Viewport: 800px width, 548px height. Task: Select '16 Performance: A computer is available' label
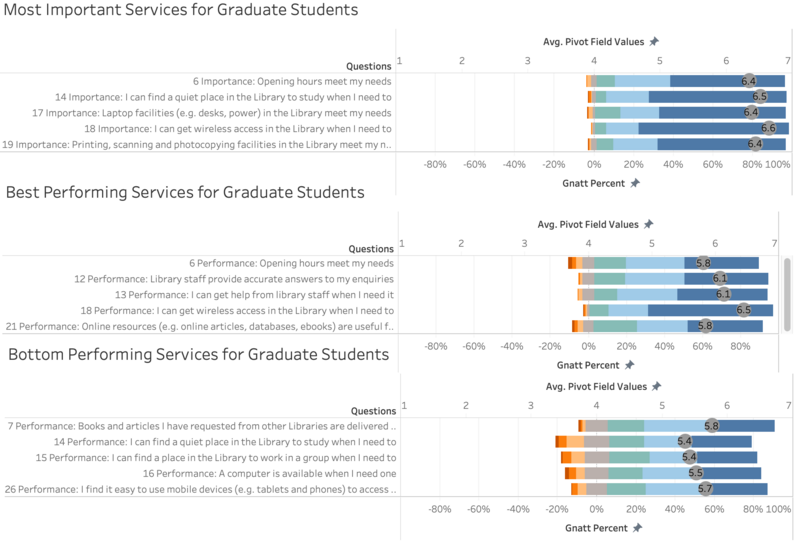click(269, 474)
